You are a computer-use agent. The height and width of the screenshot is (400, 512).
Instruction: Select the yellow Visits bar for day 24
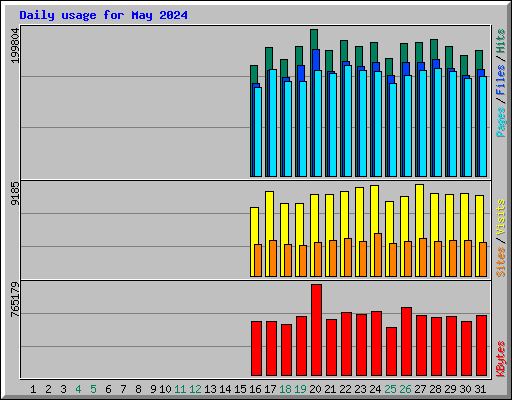point(373,209)
